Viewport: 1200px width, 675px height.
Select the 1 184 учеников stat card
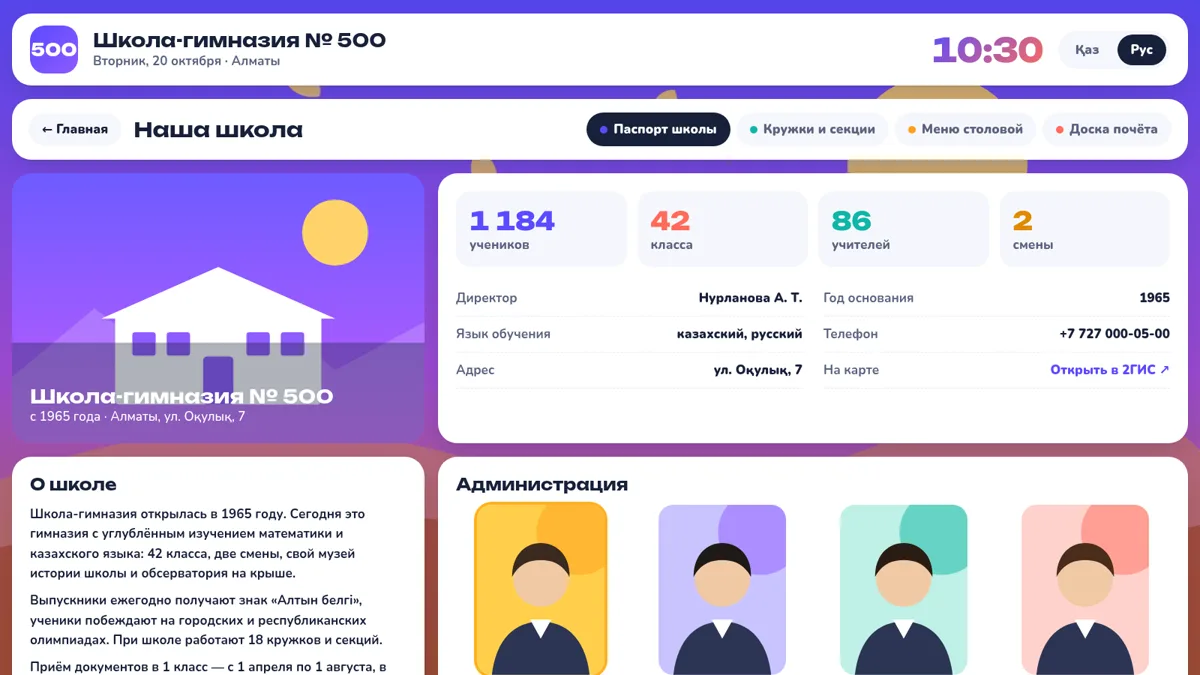click(541, 229)
